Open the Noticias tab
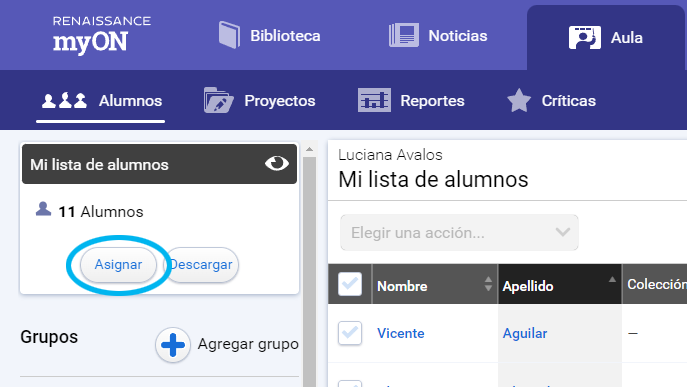 pyautogui.click(x=438, y=36)
